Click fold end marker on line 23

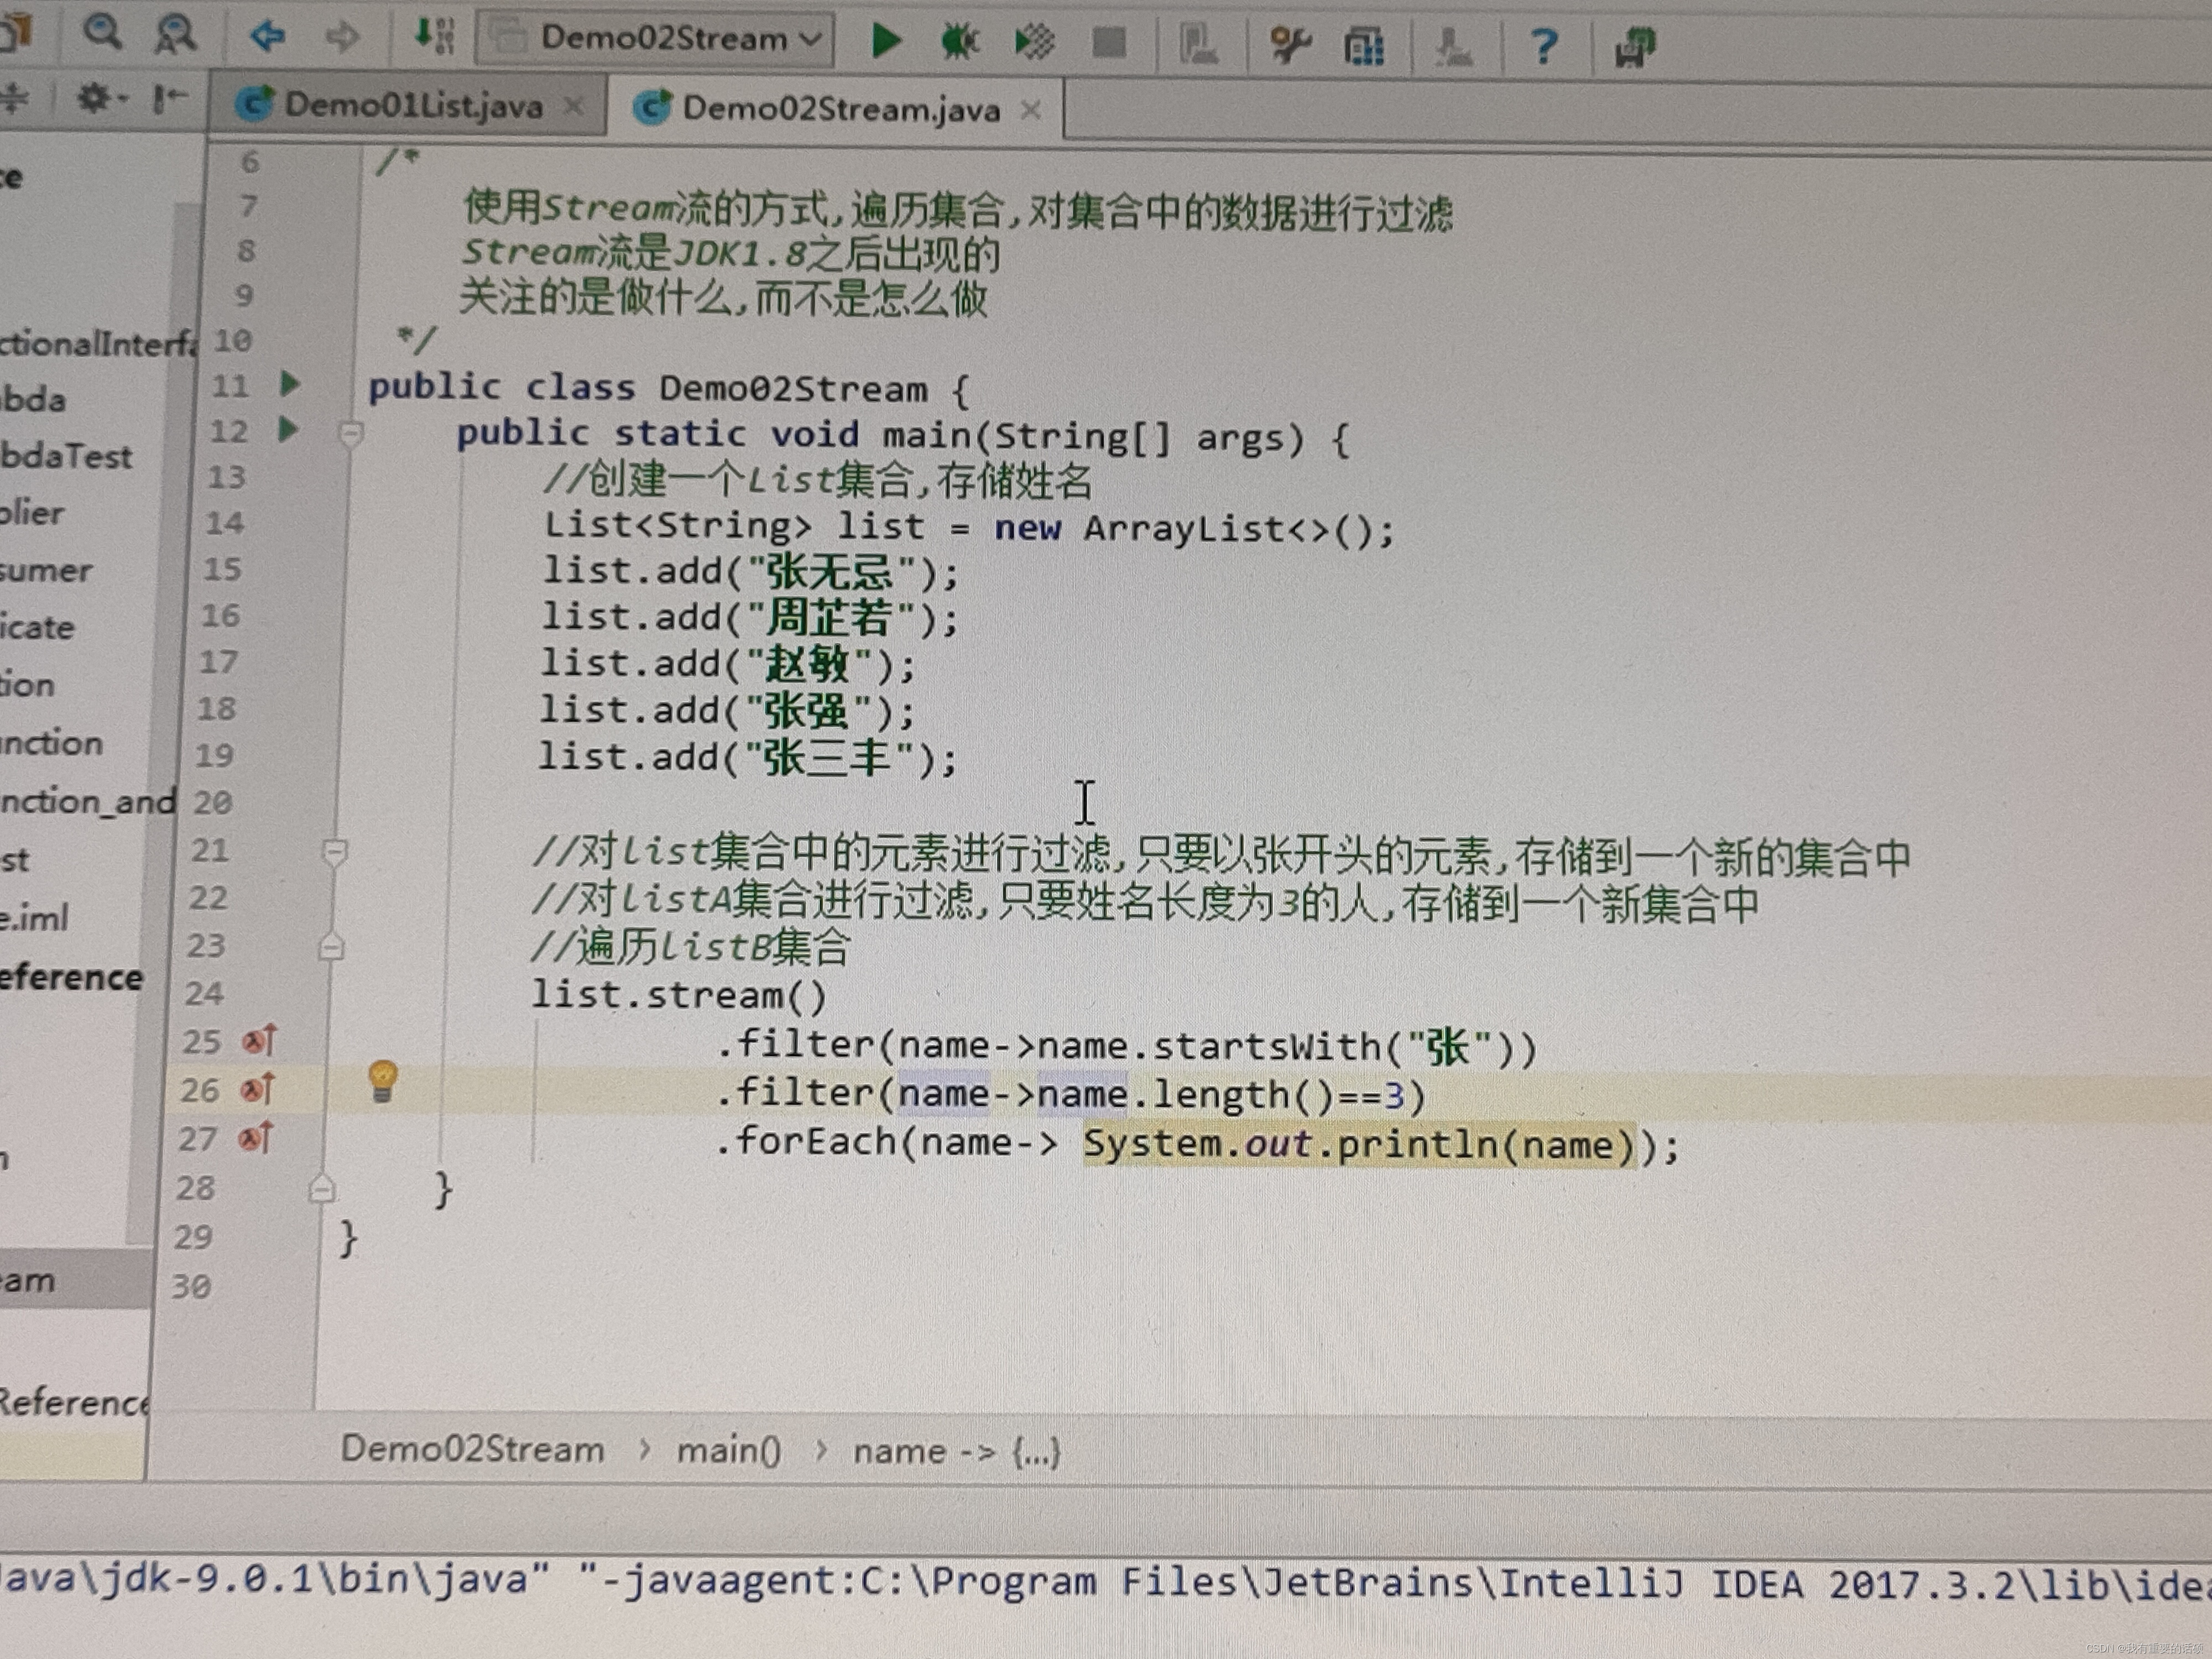332,946
